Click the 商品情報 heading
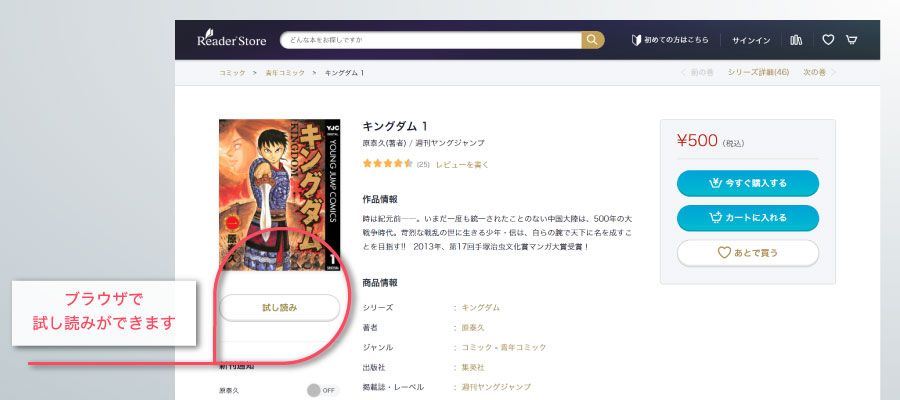 tap(380, 283)
